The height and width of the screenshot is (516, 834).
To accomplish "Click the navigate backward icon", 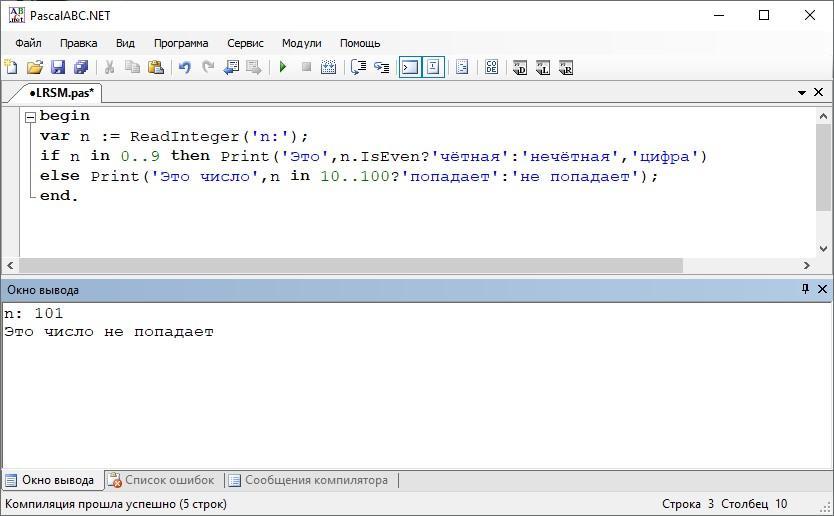I will point(231,68).
